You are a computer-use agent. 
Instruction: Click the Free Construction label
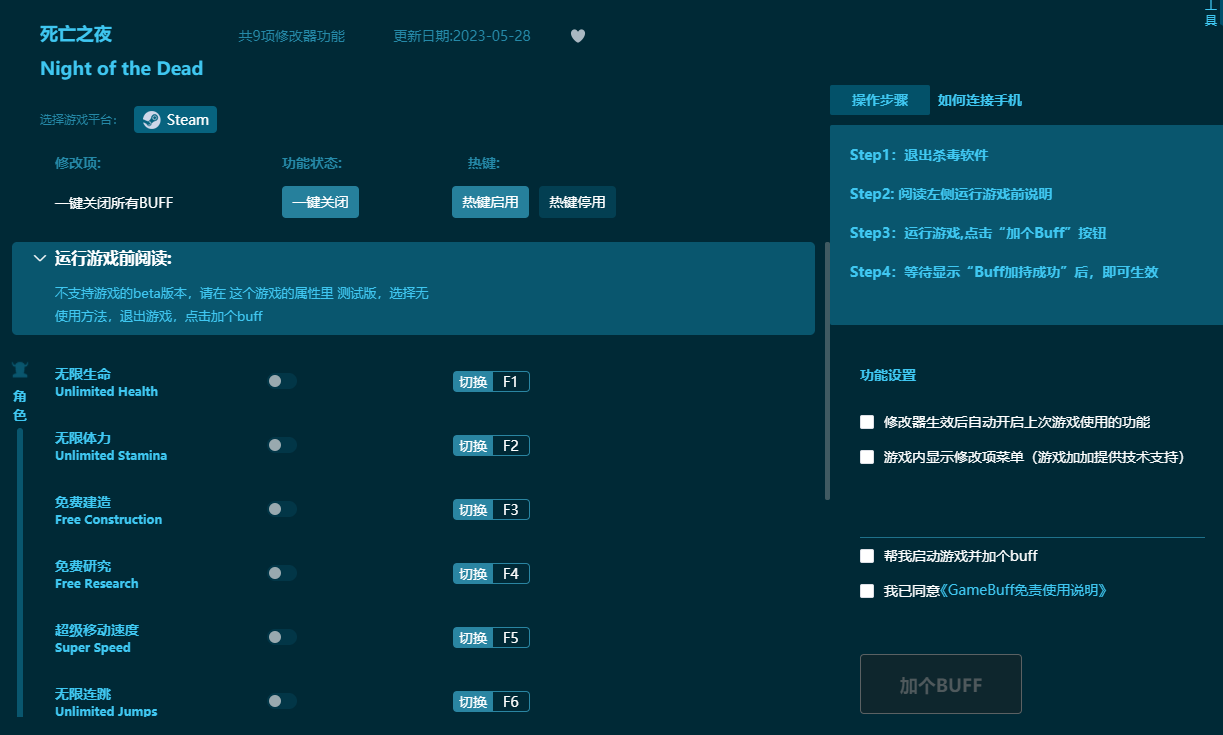tap(108, 520)
